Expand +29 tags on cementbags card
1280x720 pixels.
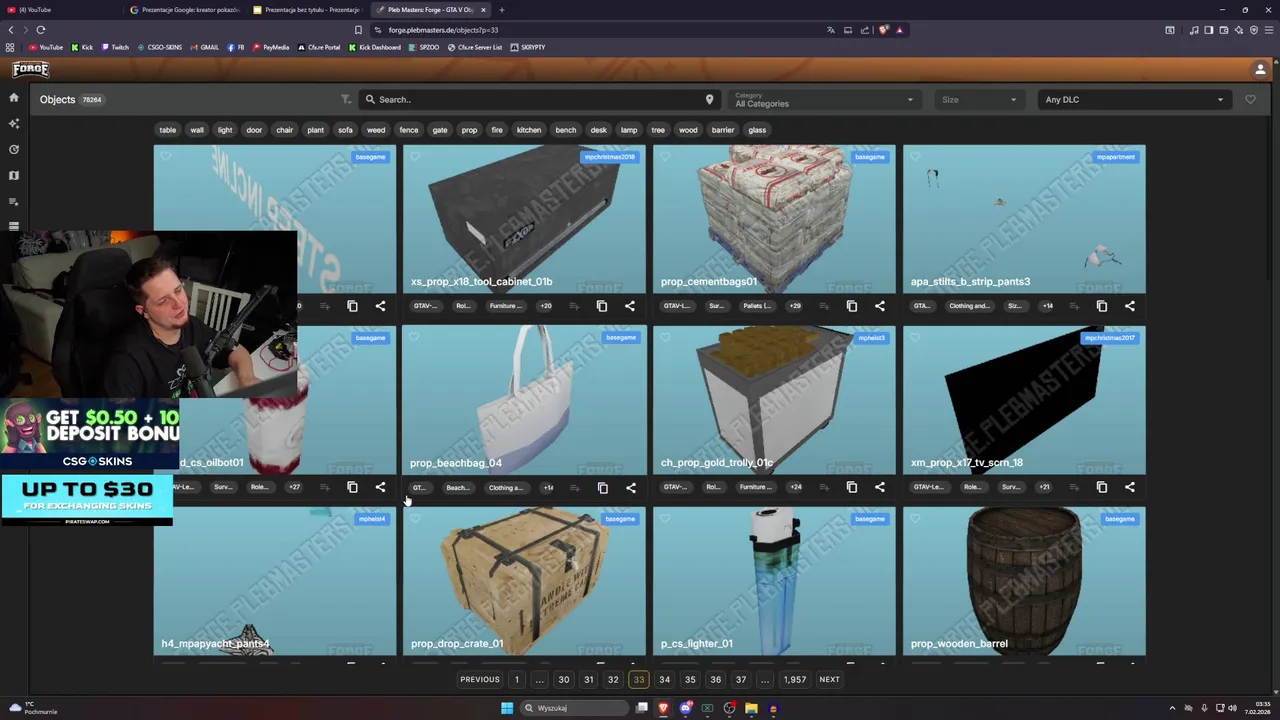click(795, 306)
